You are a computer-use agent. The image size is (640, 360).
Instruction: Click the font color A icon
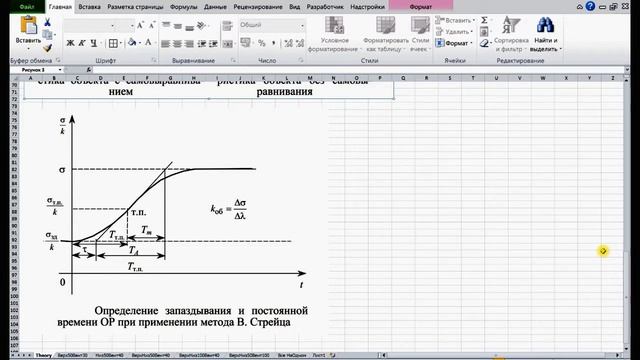pyautogui.click(x=148, y=42)
